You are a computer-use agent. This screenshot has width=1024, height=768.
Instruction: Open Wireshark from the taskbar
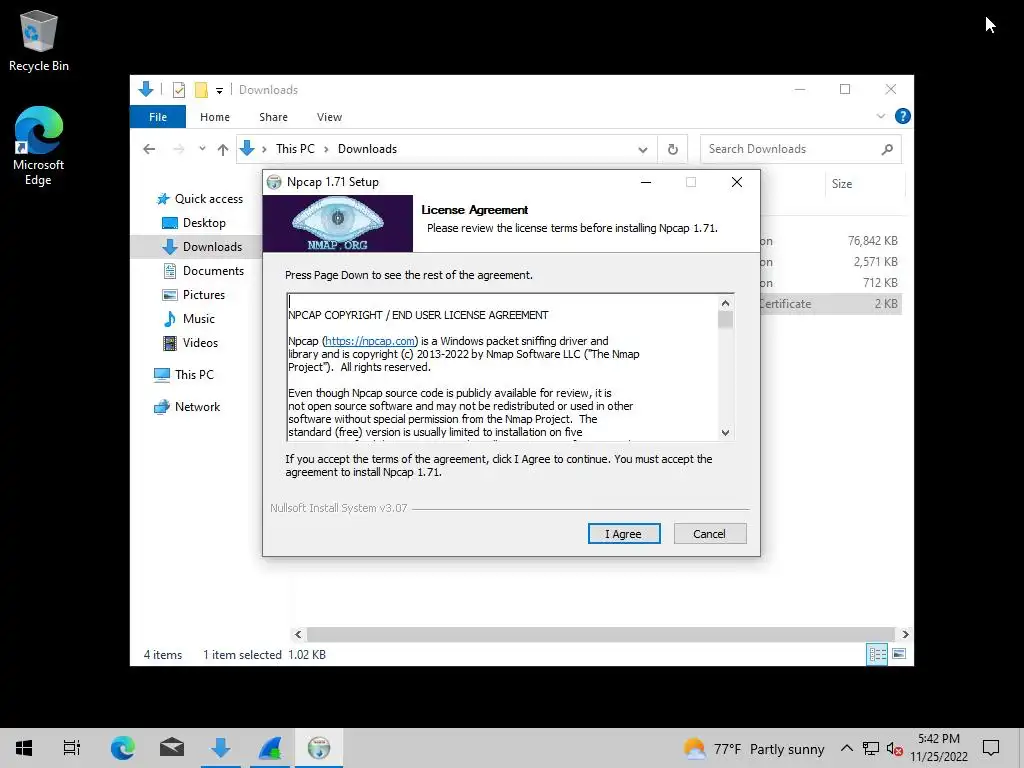tap(270, 748)
